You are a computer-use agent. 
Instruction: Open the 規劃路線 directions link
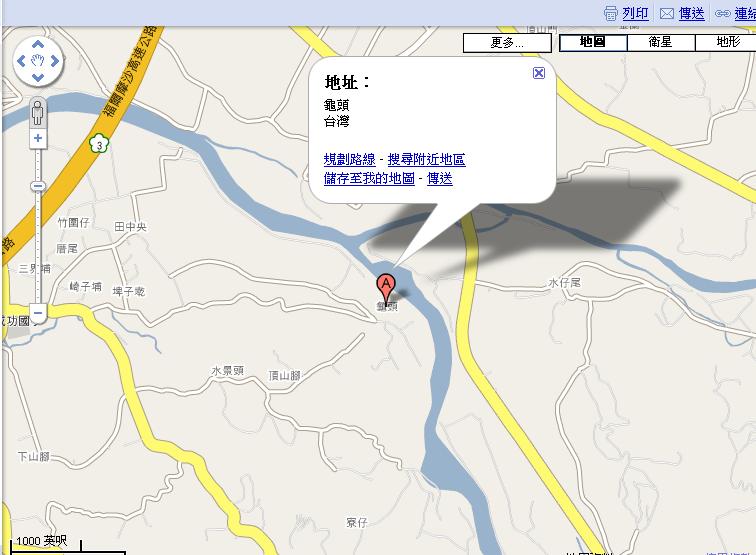[350, 159]
